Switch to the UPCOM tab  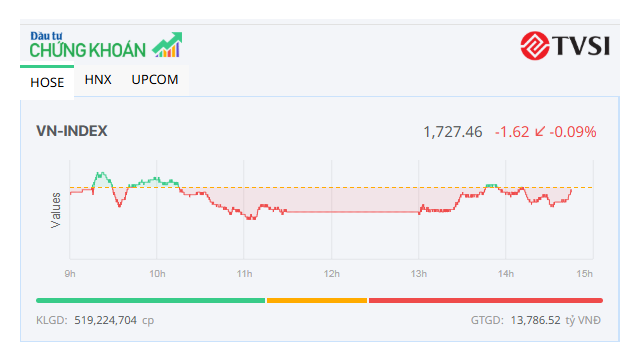[x=155, y=80]
